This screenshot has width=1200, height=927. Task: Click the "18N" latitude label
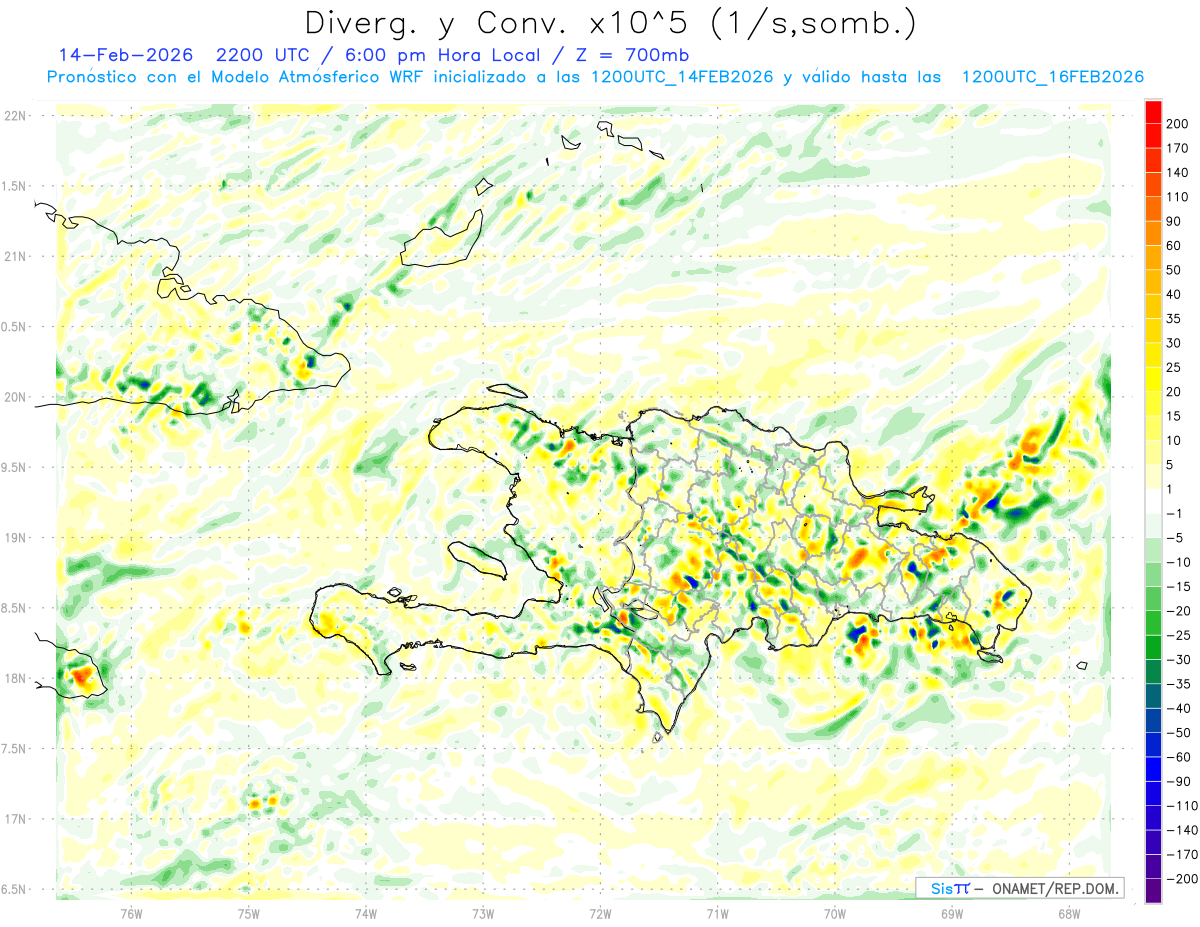click(14, 679)
